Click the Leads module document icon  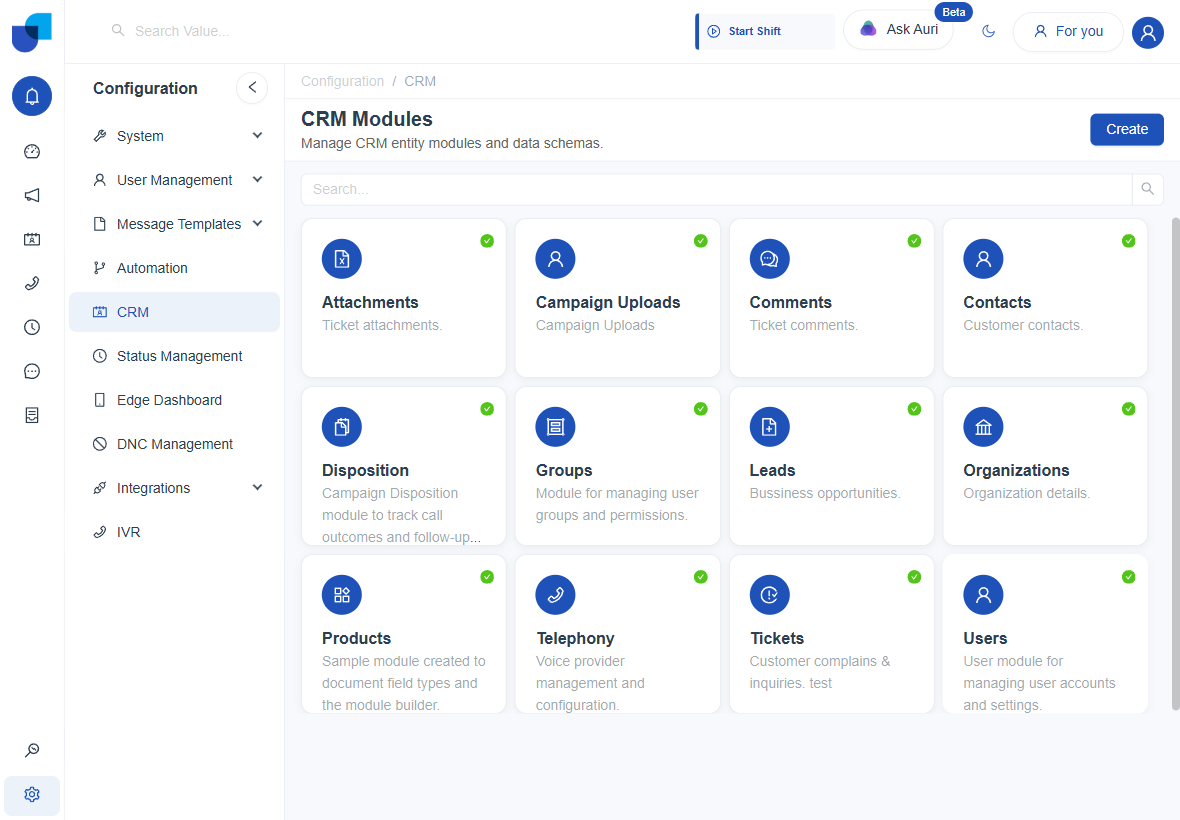click(x=769, y=427)
